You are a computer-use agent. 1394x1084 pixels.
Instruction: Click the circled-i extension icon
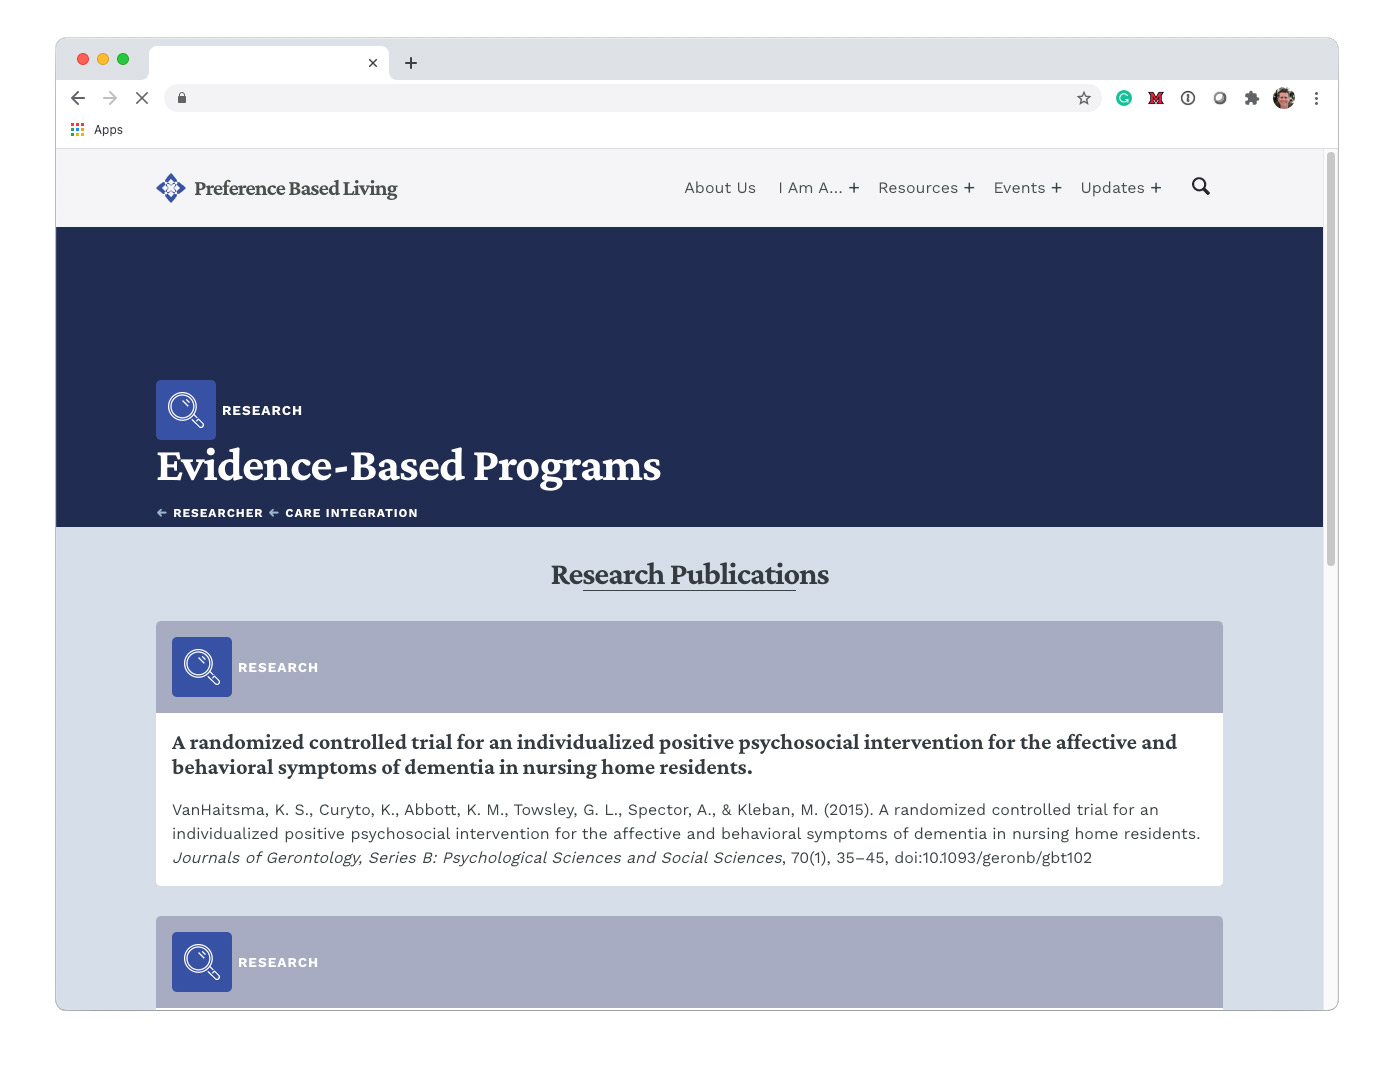(x=1188, y=98)
